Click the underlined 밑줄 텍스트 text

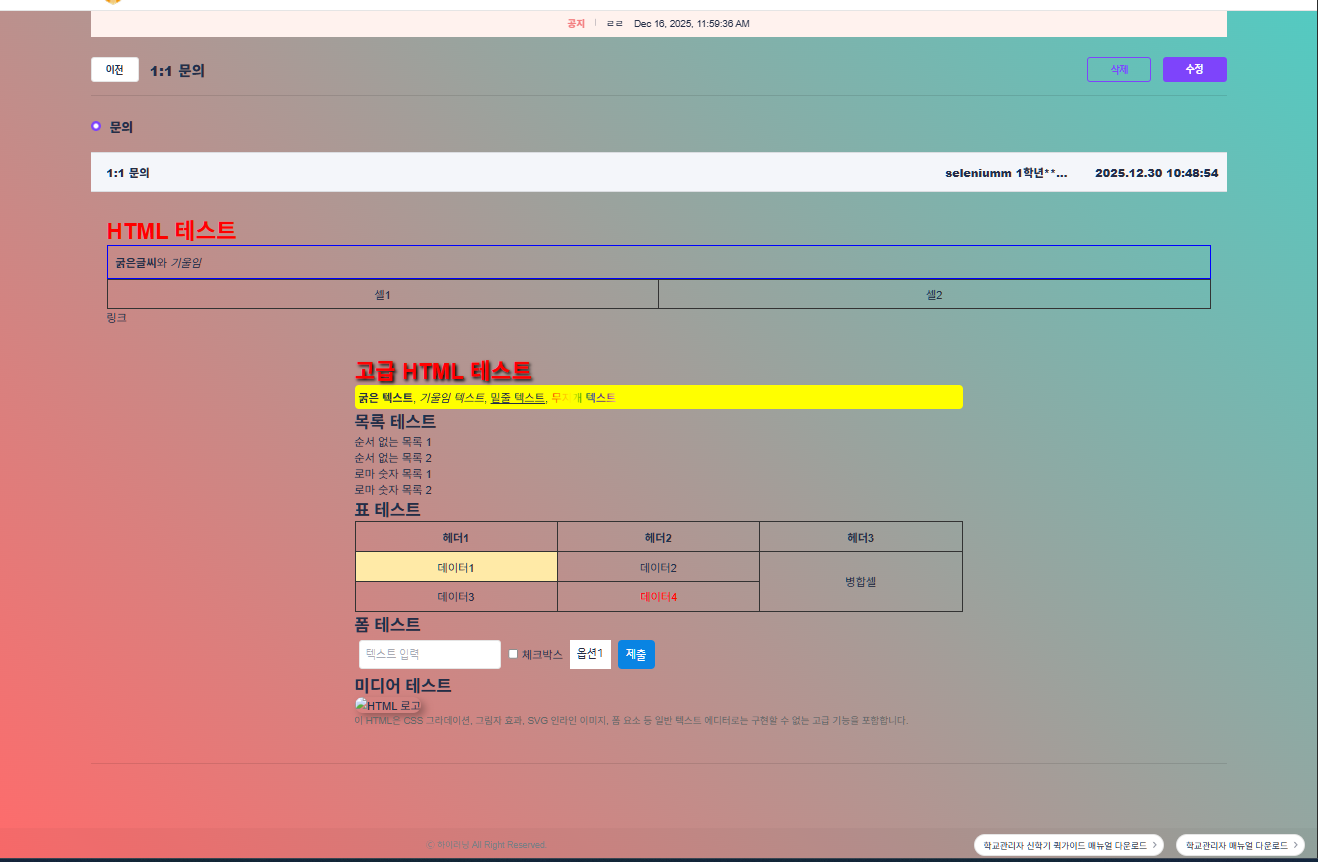[x=517, y=397]
